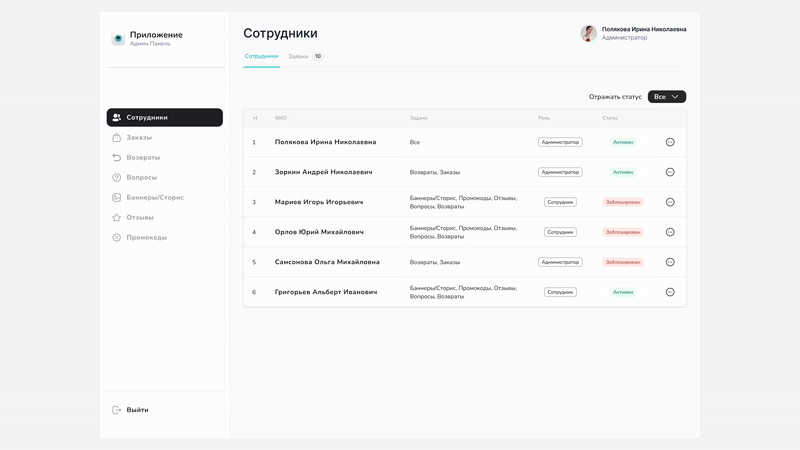800x450 pixels.
Task: Click the user avatar photo
Action: pyautogui.click(x=589, y=33)
